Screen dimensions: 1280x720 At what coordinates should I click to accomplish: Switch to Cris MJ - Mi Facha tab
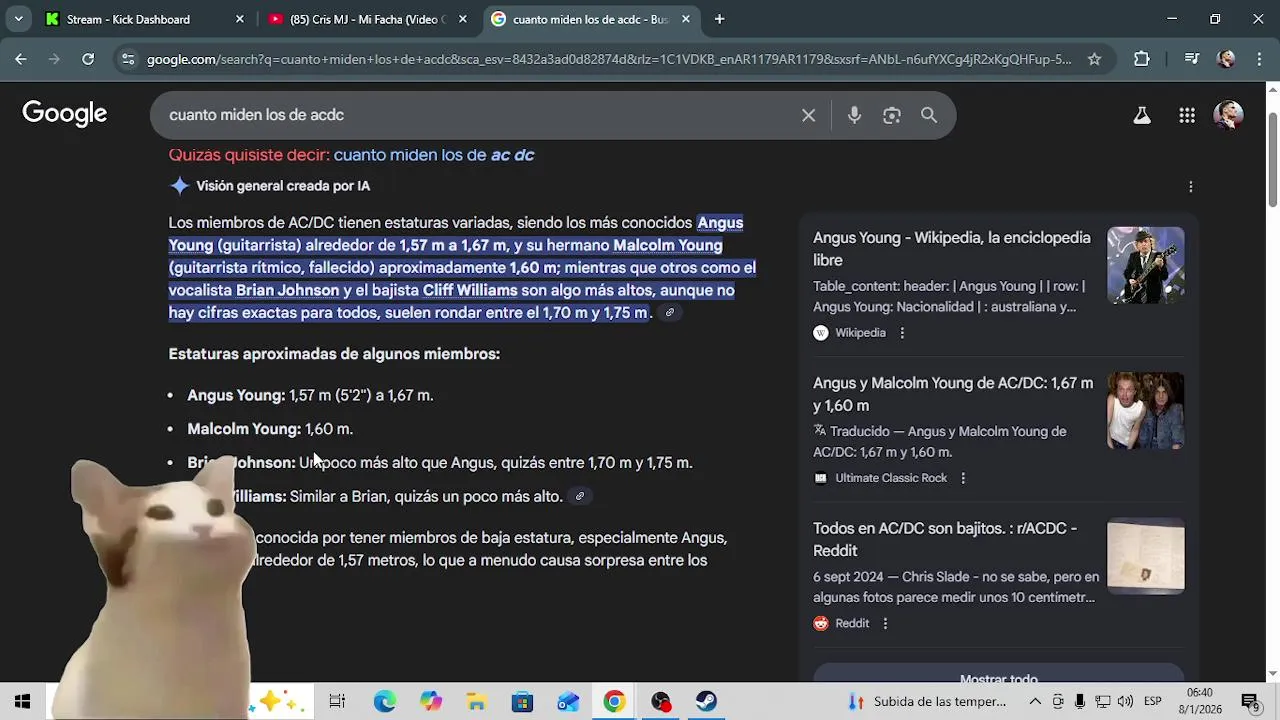click(x=367, y=19)
